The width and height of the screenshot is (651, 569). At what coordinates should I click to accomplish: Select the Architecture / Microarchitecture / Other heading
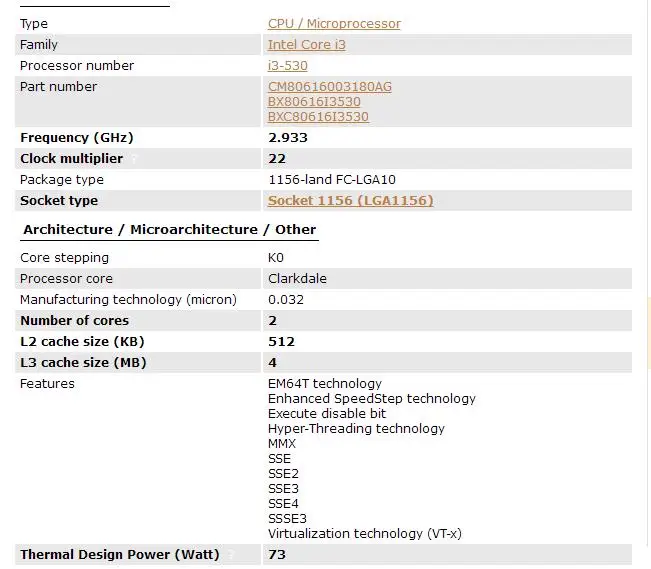169,229
